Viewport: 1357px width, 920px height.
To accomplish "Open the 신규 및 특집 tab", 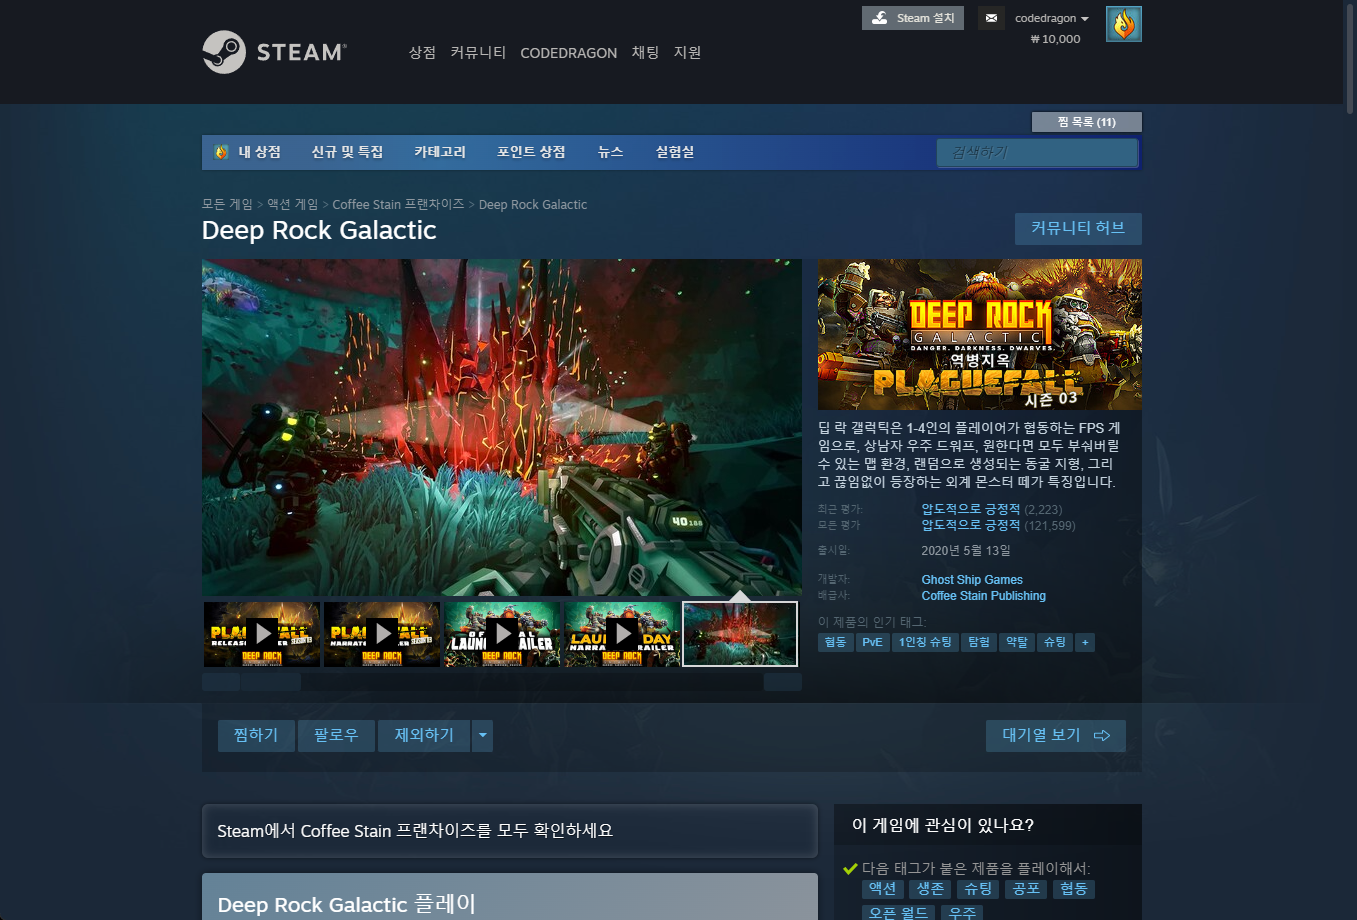I will coord(347,152).
